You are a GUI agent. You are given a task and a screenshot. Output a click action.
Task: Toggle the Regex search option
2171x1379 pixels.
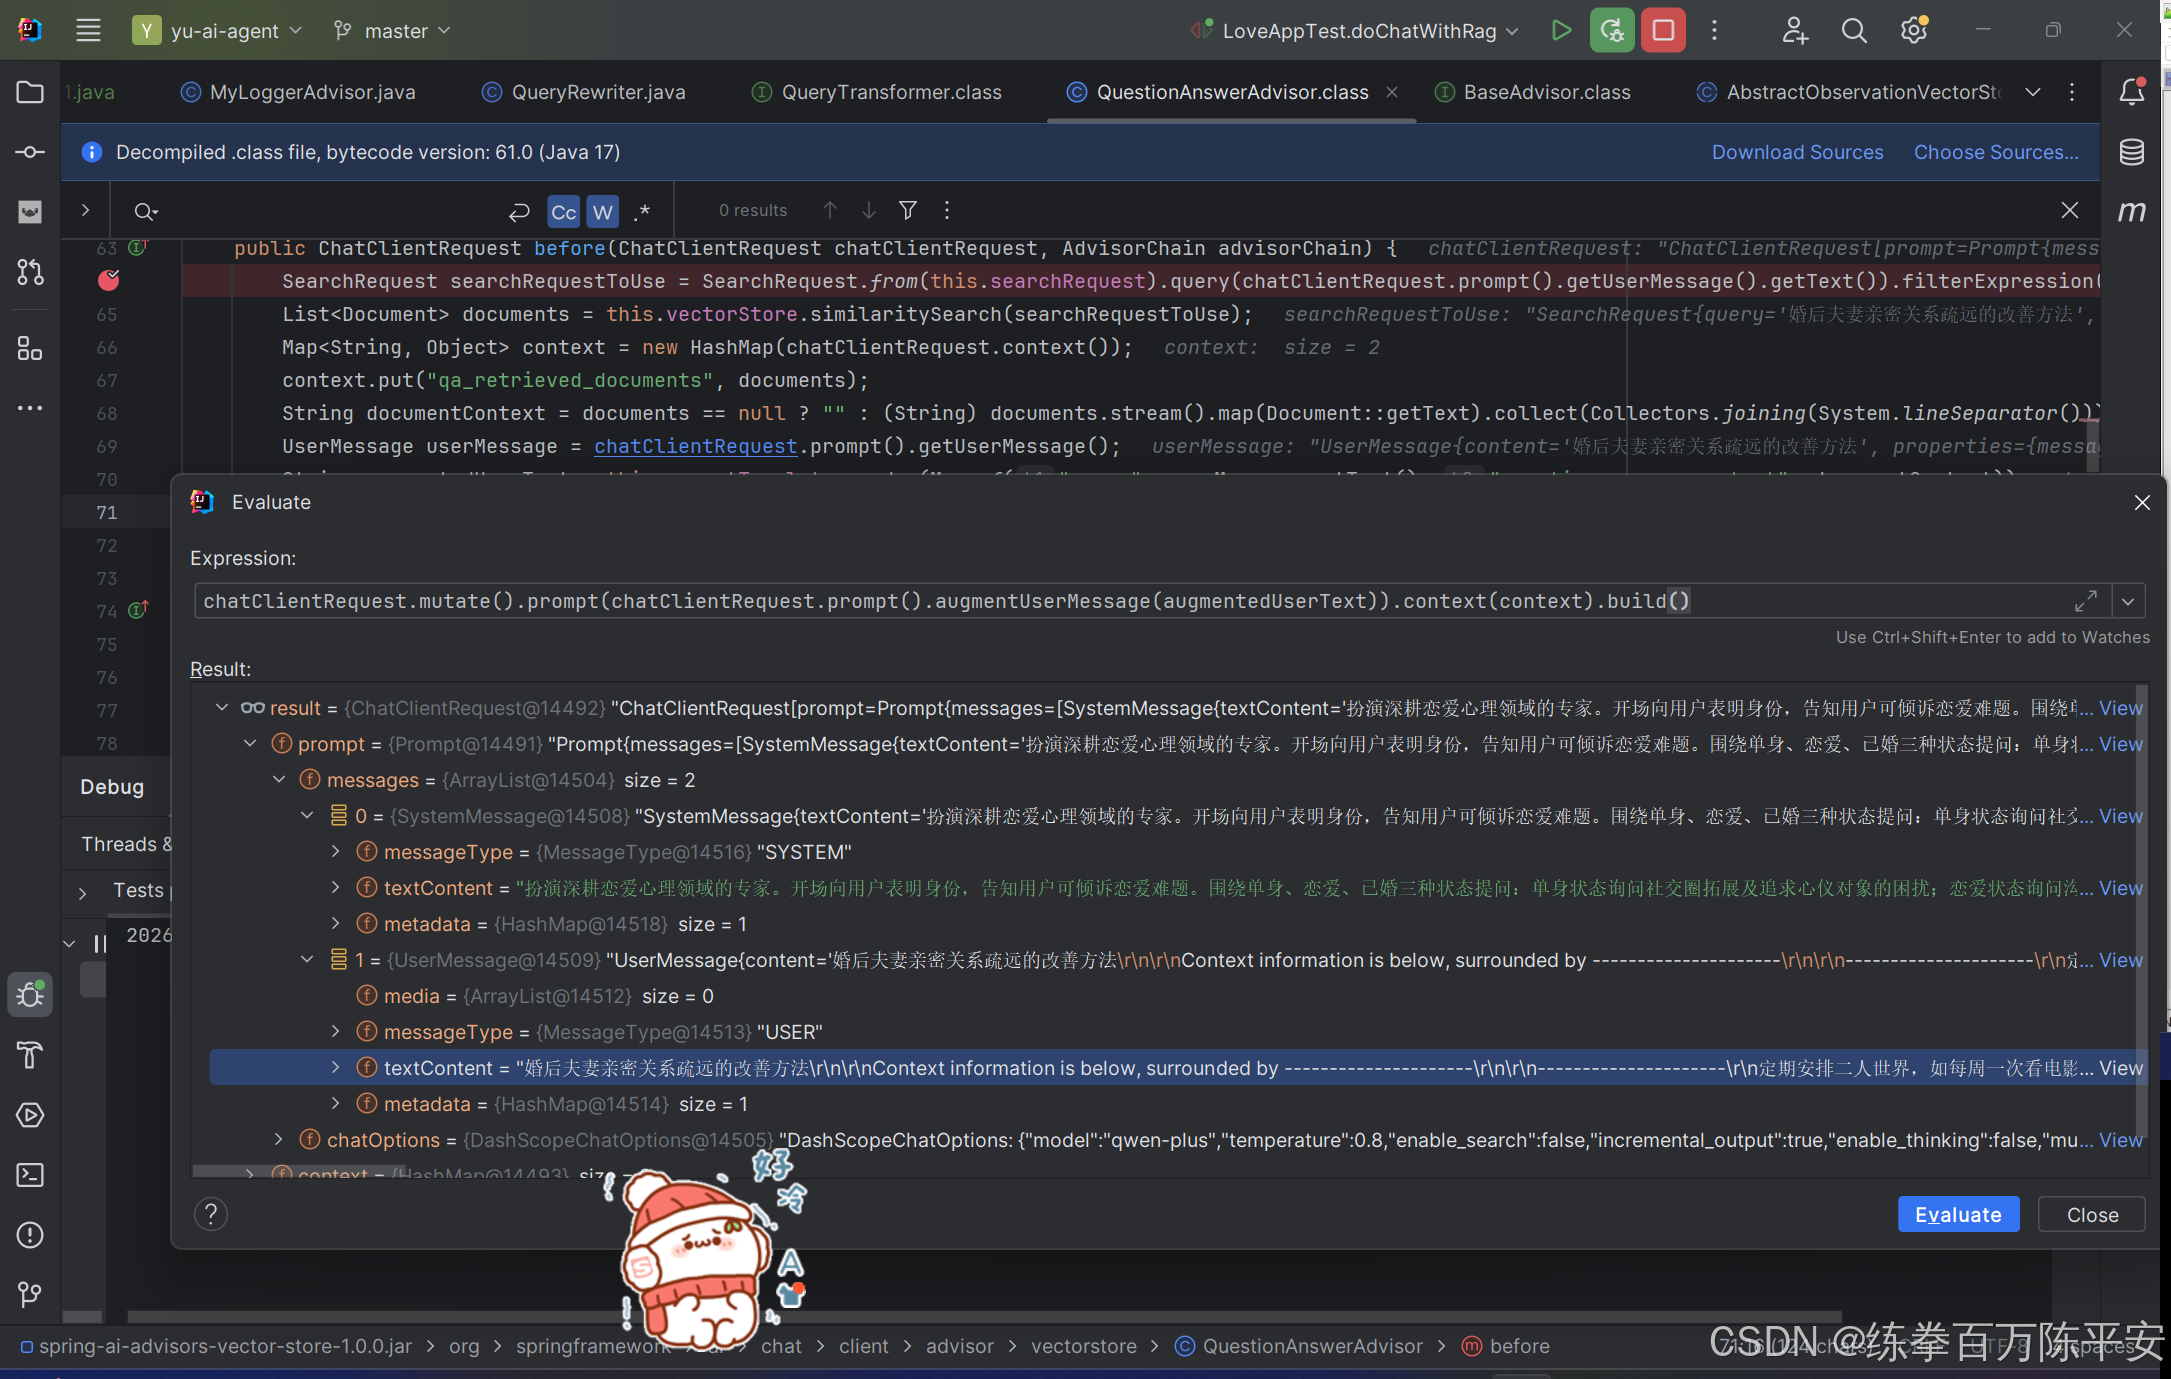click(643, 211)
